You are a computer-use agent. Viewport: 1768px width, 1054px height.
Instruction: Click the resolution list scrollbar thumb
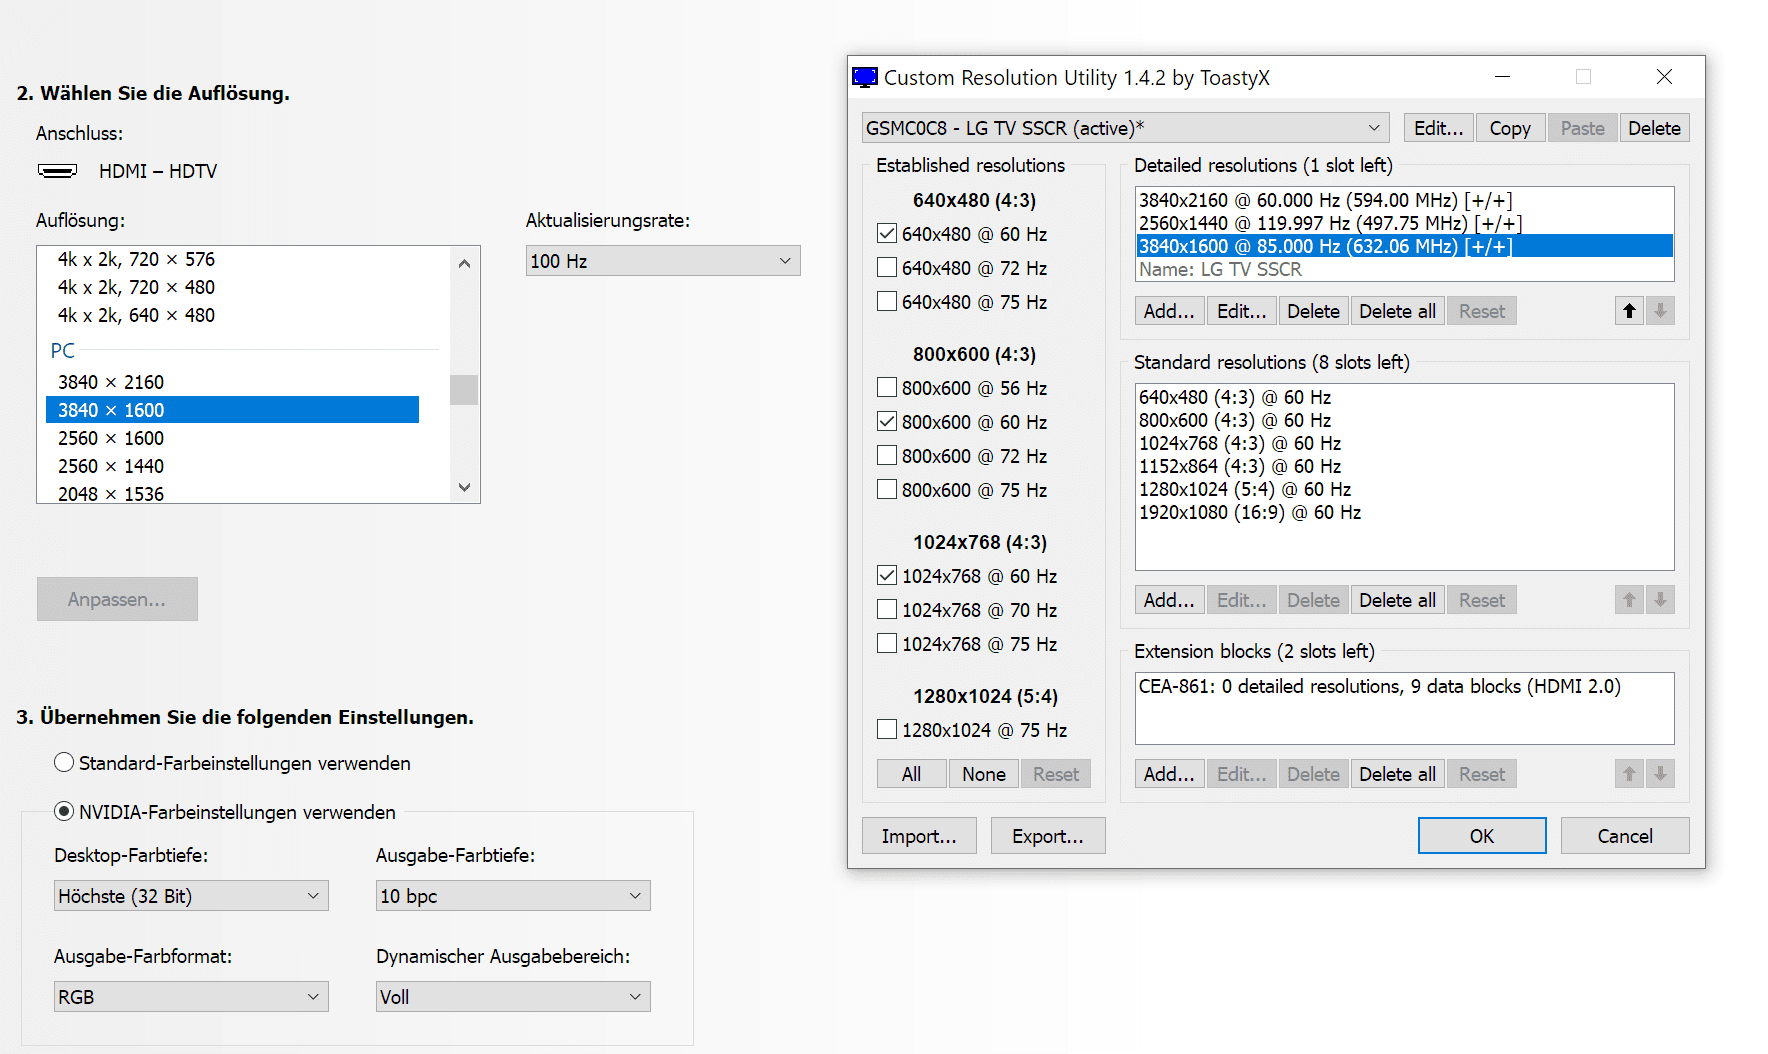pyautogui.click(x=464, y=390)
